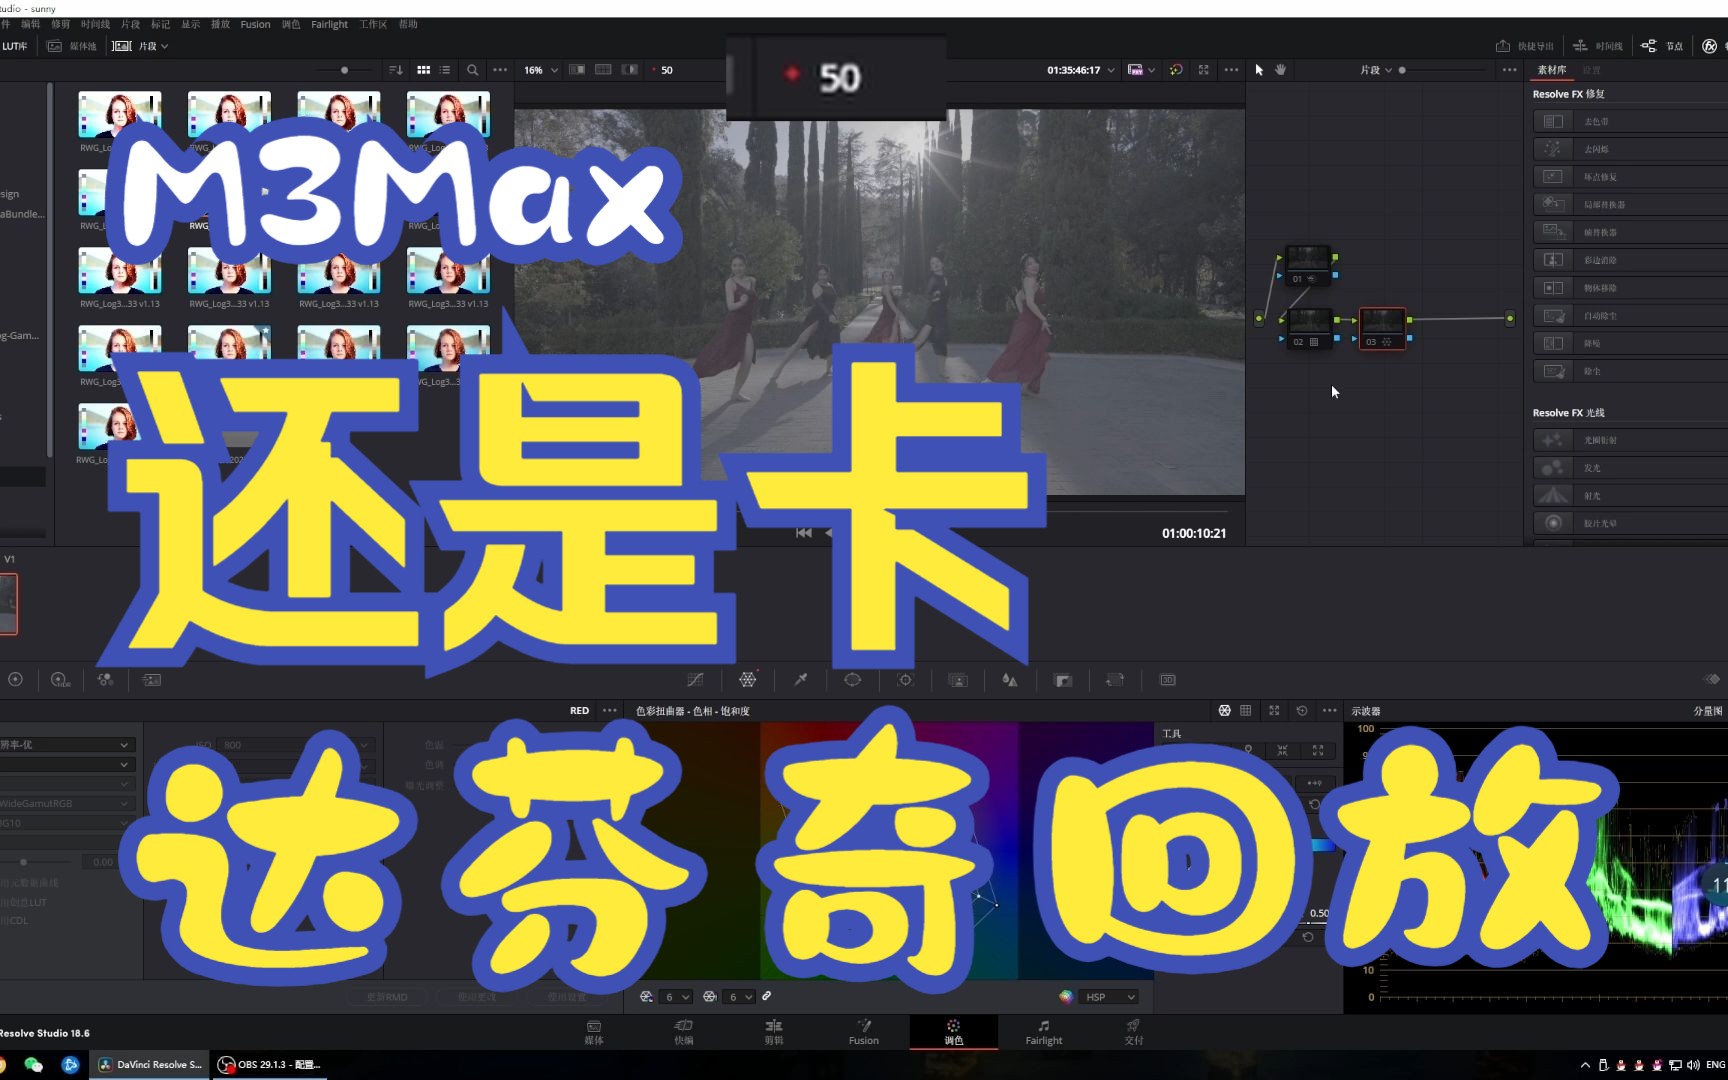1728x1080 pixels.
Task: Click the Quick Export (快捷导出) button
Action: [1524, 46]
